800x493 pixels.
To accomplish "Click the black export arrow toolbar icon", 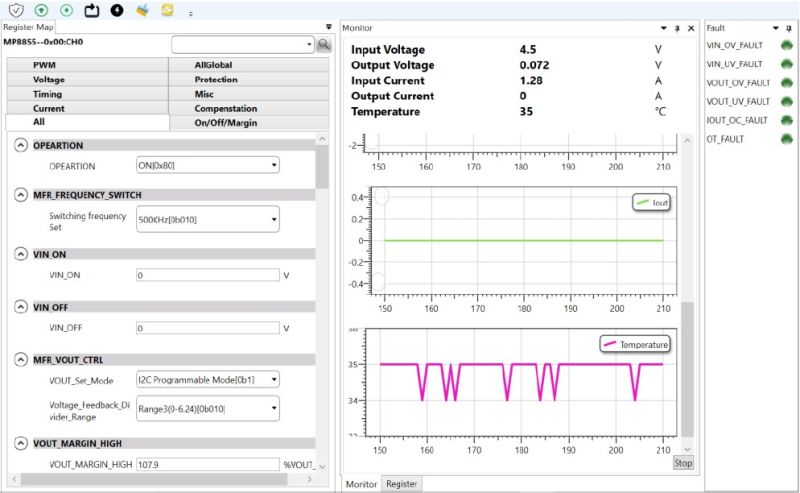I will pos(92,10).
